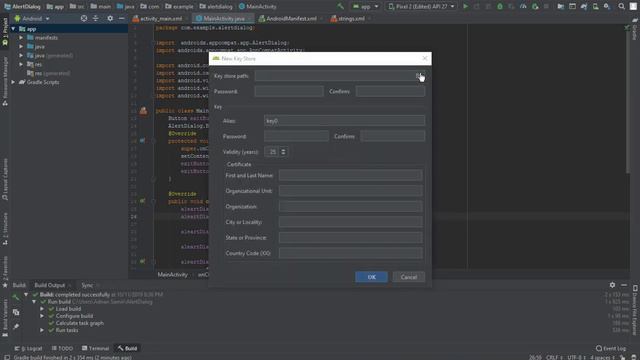The width and height of the screenshot is (640, 360).
Task: Expand the res folder
Action: click(21, 64)
